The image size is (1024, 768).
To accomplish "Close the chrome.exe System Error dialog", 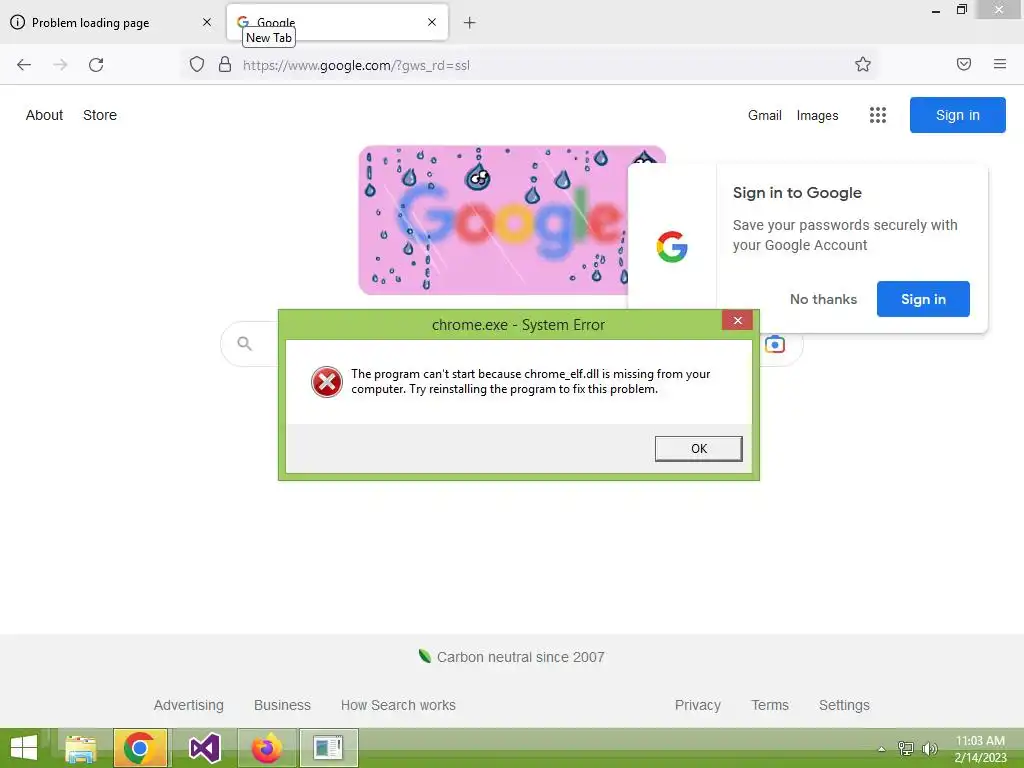I will pyautogui.click(x=737, y=321).
